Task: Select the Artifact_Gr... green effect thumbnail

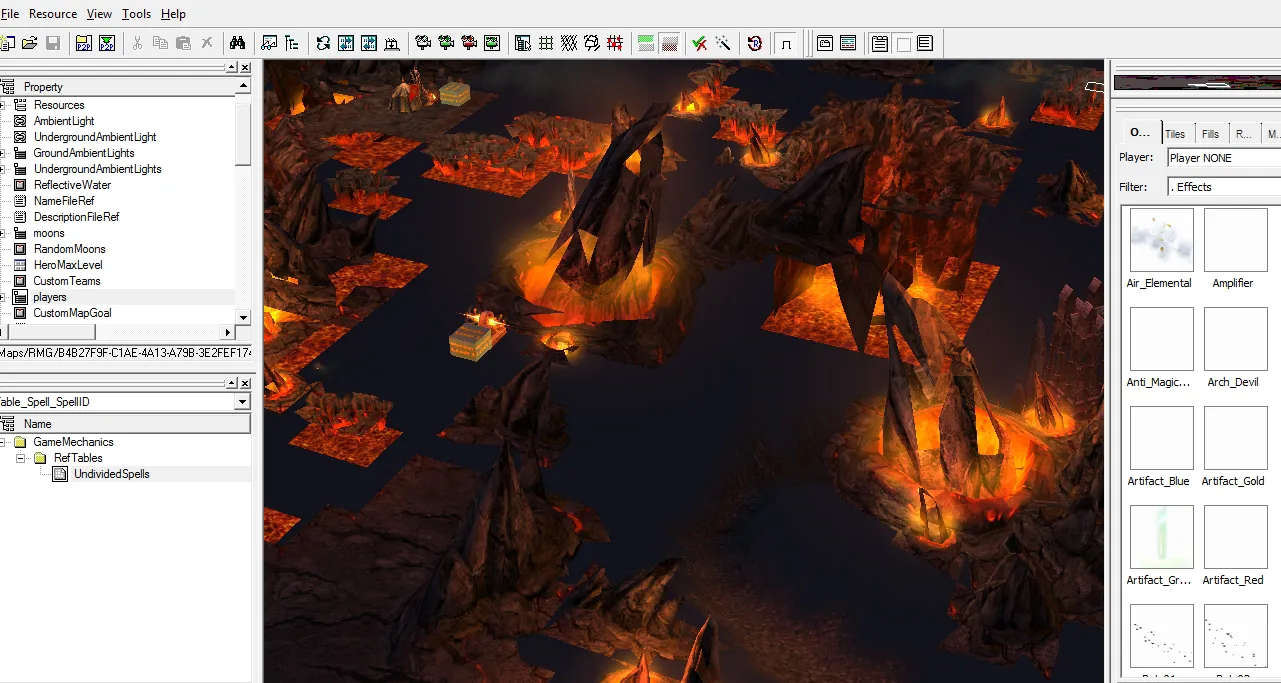Action: pos(1161,537)
